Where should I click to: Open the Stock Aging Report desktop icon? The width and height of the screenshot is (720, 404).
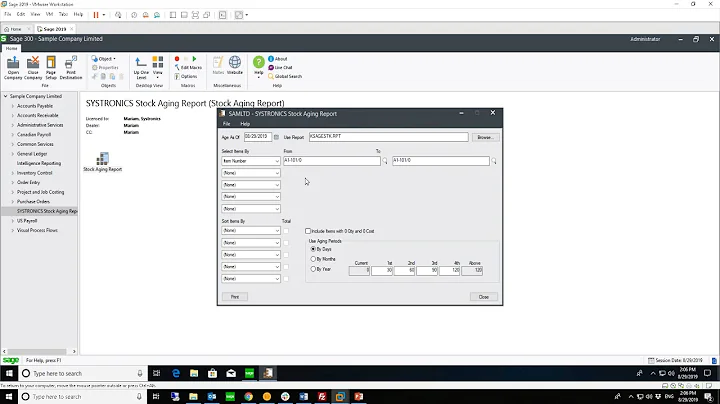click(102, 162)
